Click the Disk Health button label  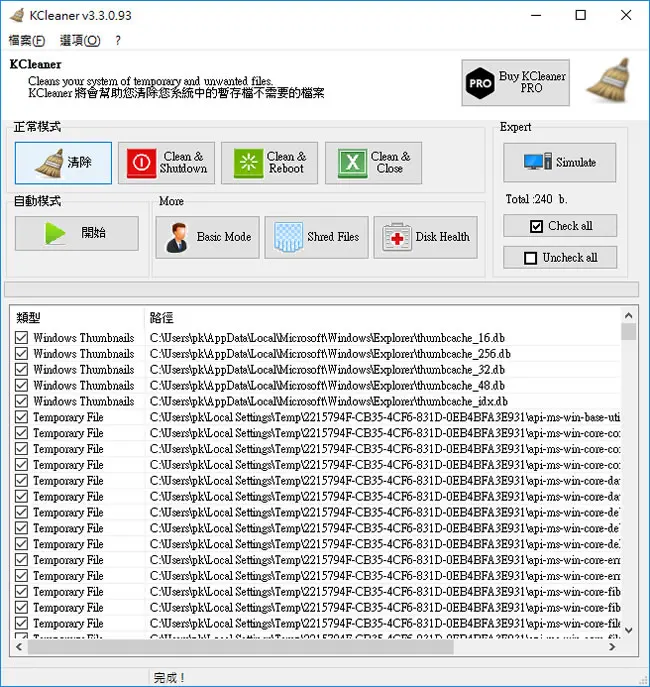pyautogui.click(x=442, y=237)
